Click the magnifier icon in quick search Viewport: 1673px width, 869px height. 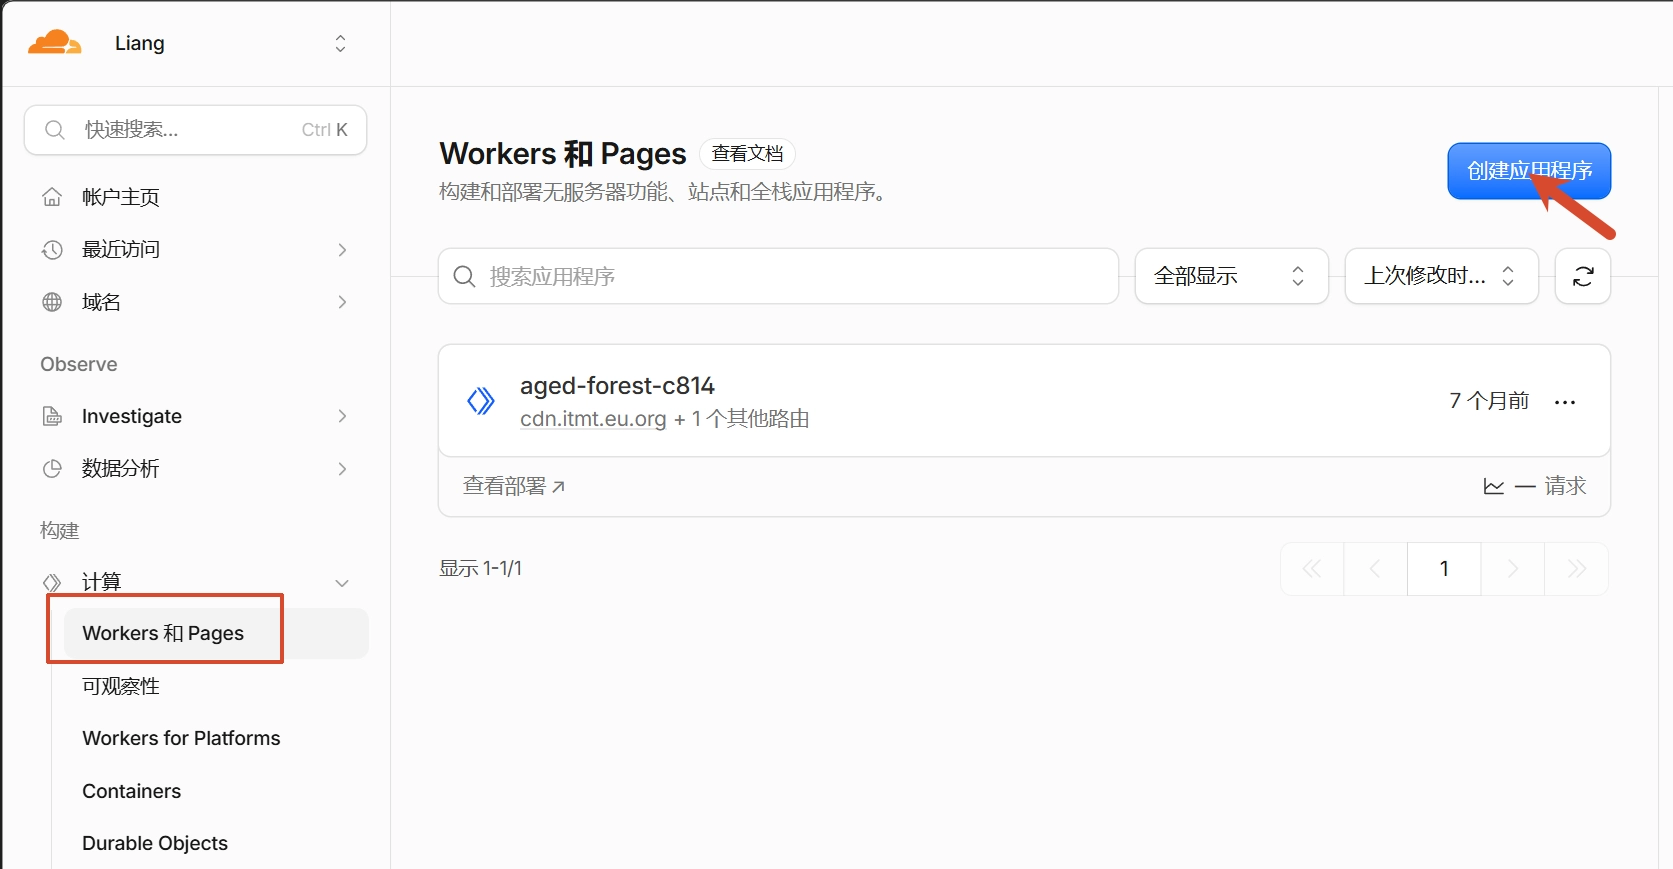pos(55,130)
